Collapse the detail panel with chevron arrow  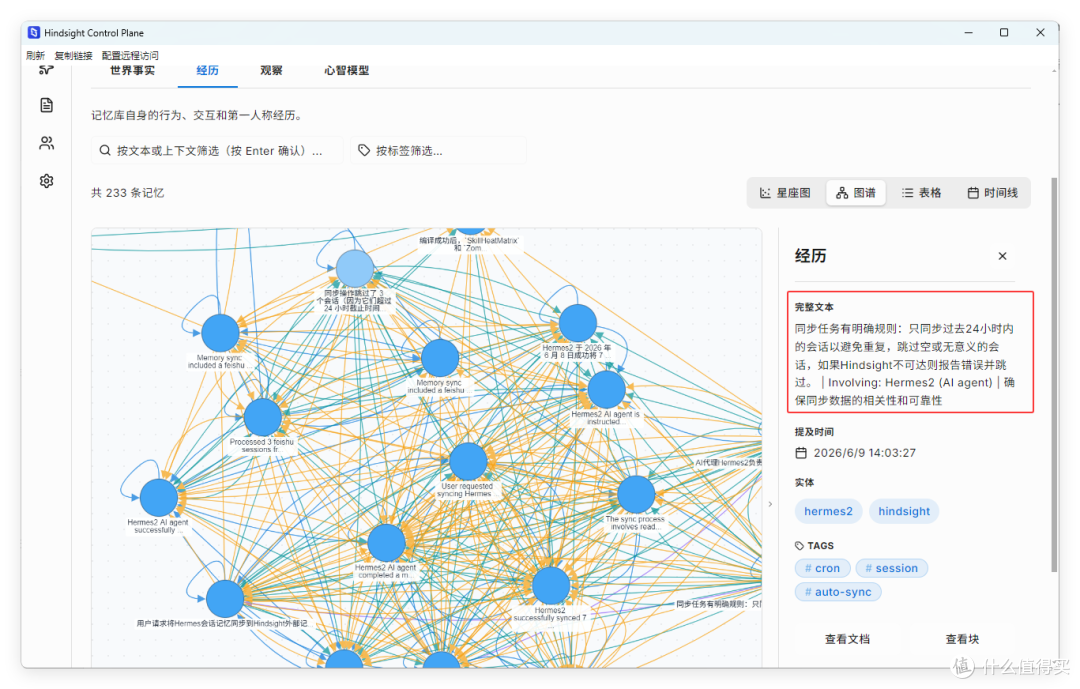click(770, 504)
